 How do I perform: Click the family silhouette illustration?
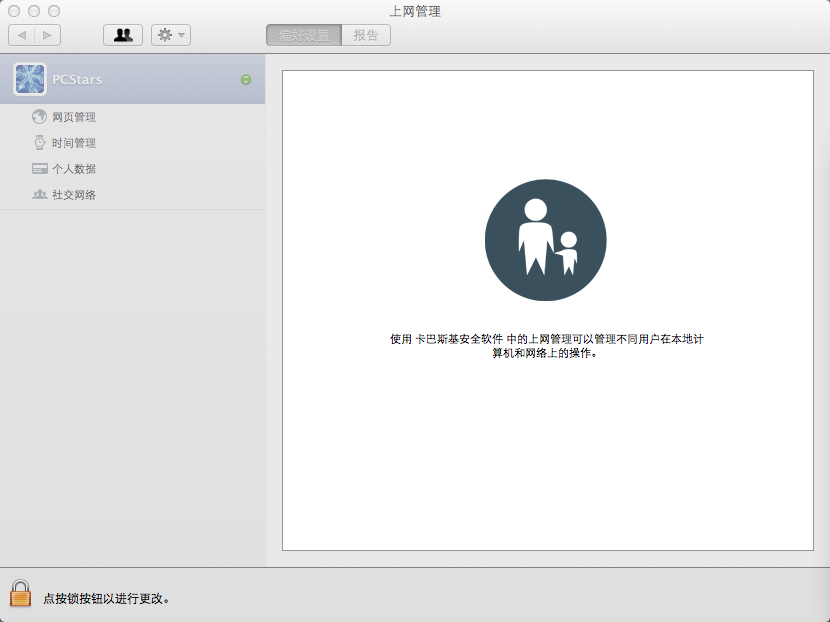[x=546, y=240]
